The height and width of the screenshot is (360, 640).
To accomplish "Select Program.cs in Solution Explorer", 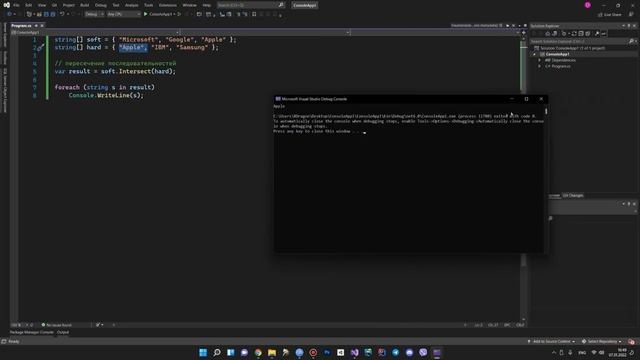I will [561, 66].
